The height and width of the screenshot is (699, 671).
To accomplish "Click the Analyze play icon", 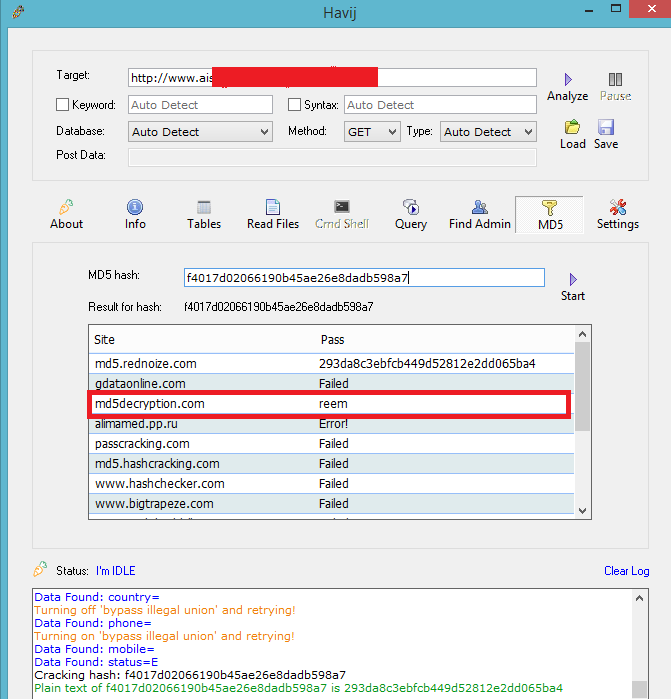I will pos(568,80).
